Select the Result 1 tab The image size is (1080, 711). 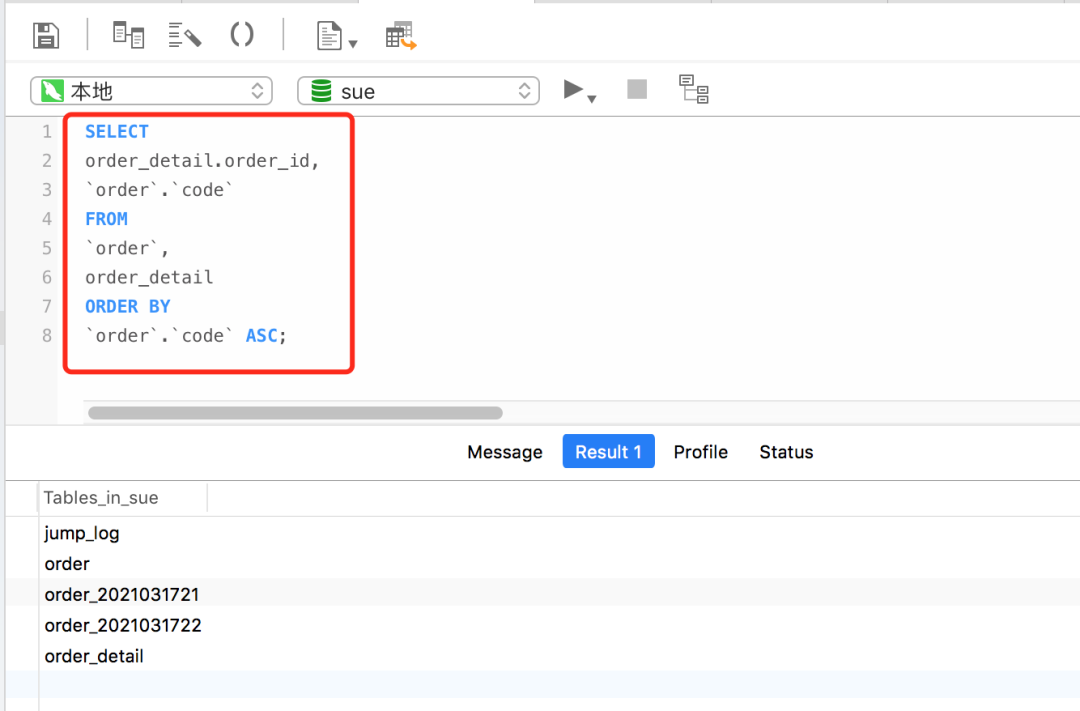(608, 452)
